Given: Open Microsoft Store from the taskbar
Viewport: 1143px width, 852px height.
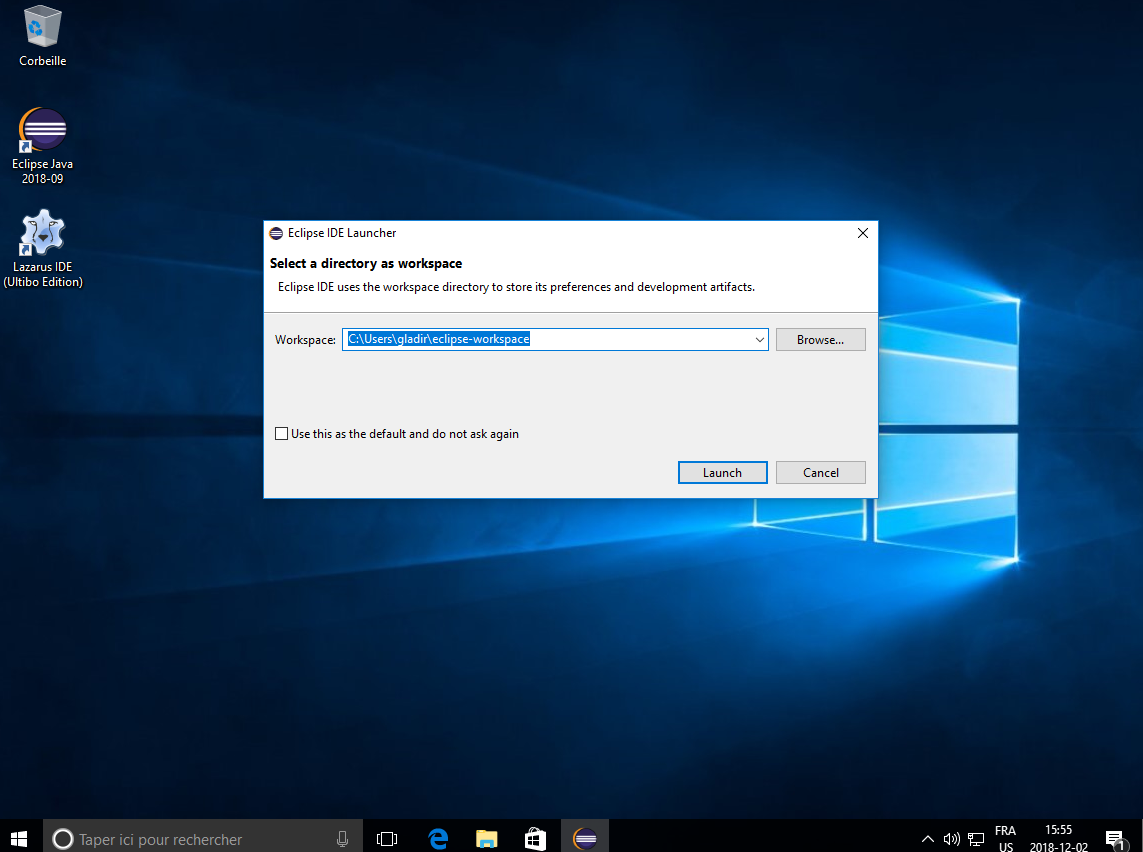Looking at the screenshot, I should pyautogui.click(x=536, y=838).
